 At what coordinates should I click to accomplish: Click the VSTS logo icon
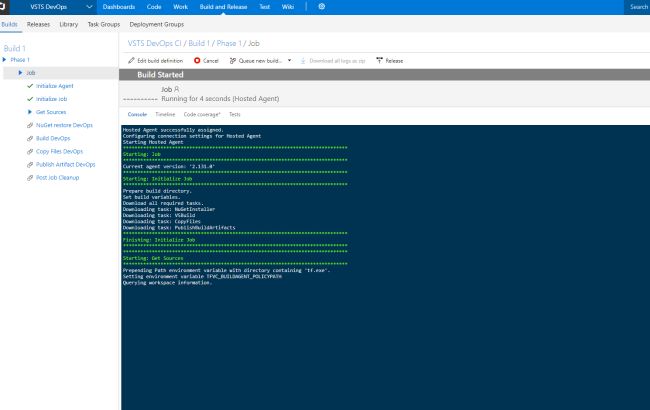pyautogui.click(x=2, y=7)
